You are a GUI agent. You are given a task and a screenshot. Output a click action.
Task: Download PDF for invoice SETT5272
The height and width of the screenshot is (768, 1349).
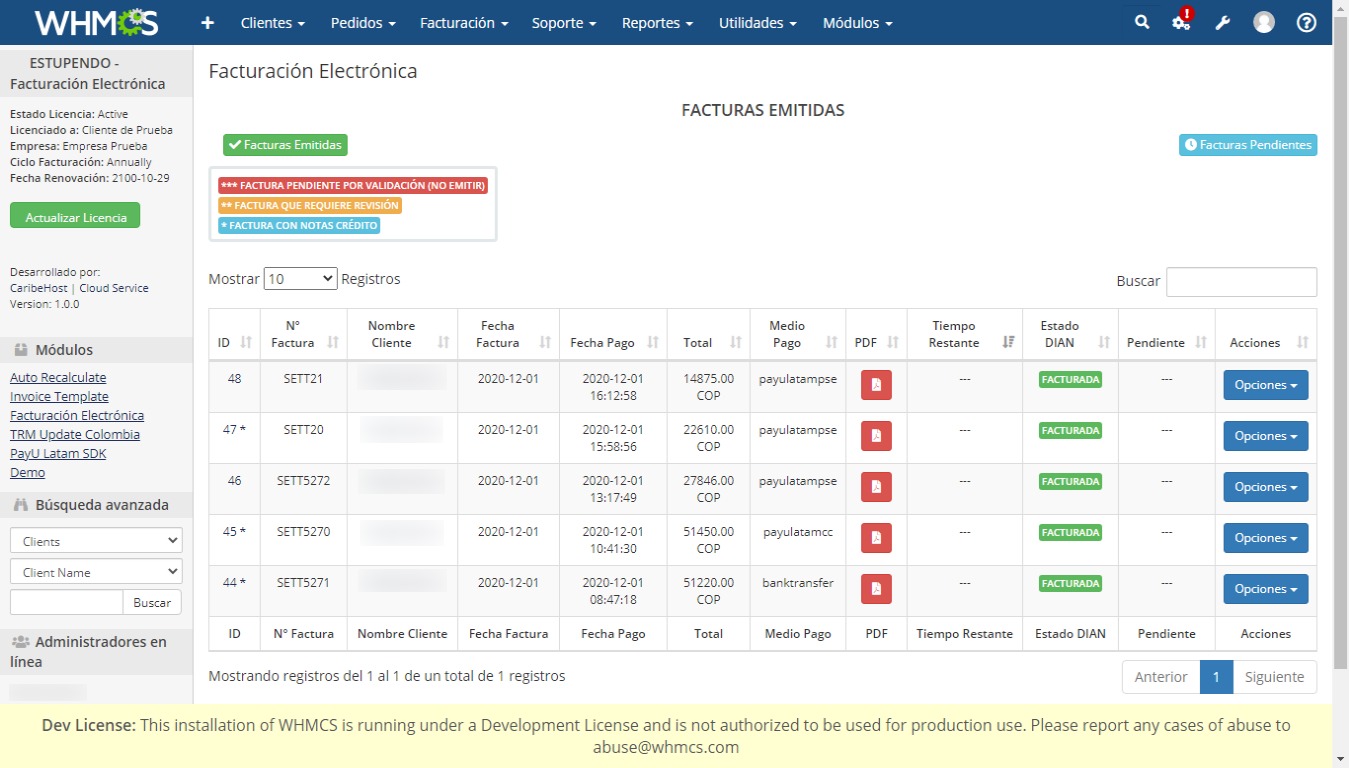[876, 487]
